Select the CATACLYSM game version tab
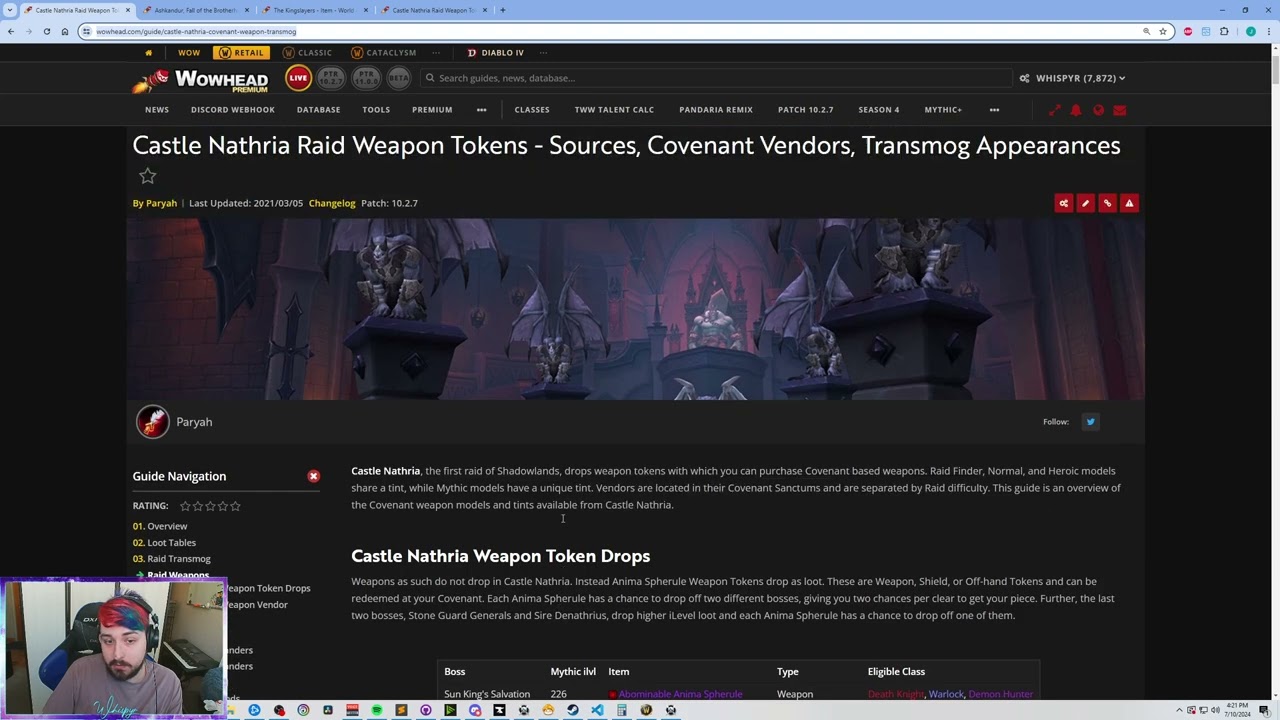 pyautogui.click(x=384, y=53)
